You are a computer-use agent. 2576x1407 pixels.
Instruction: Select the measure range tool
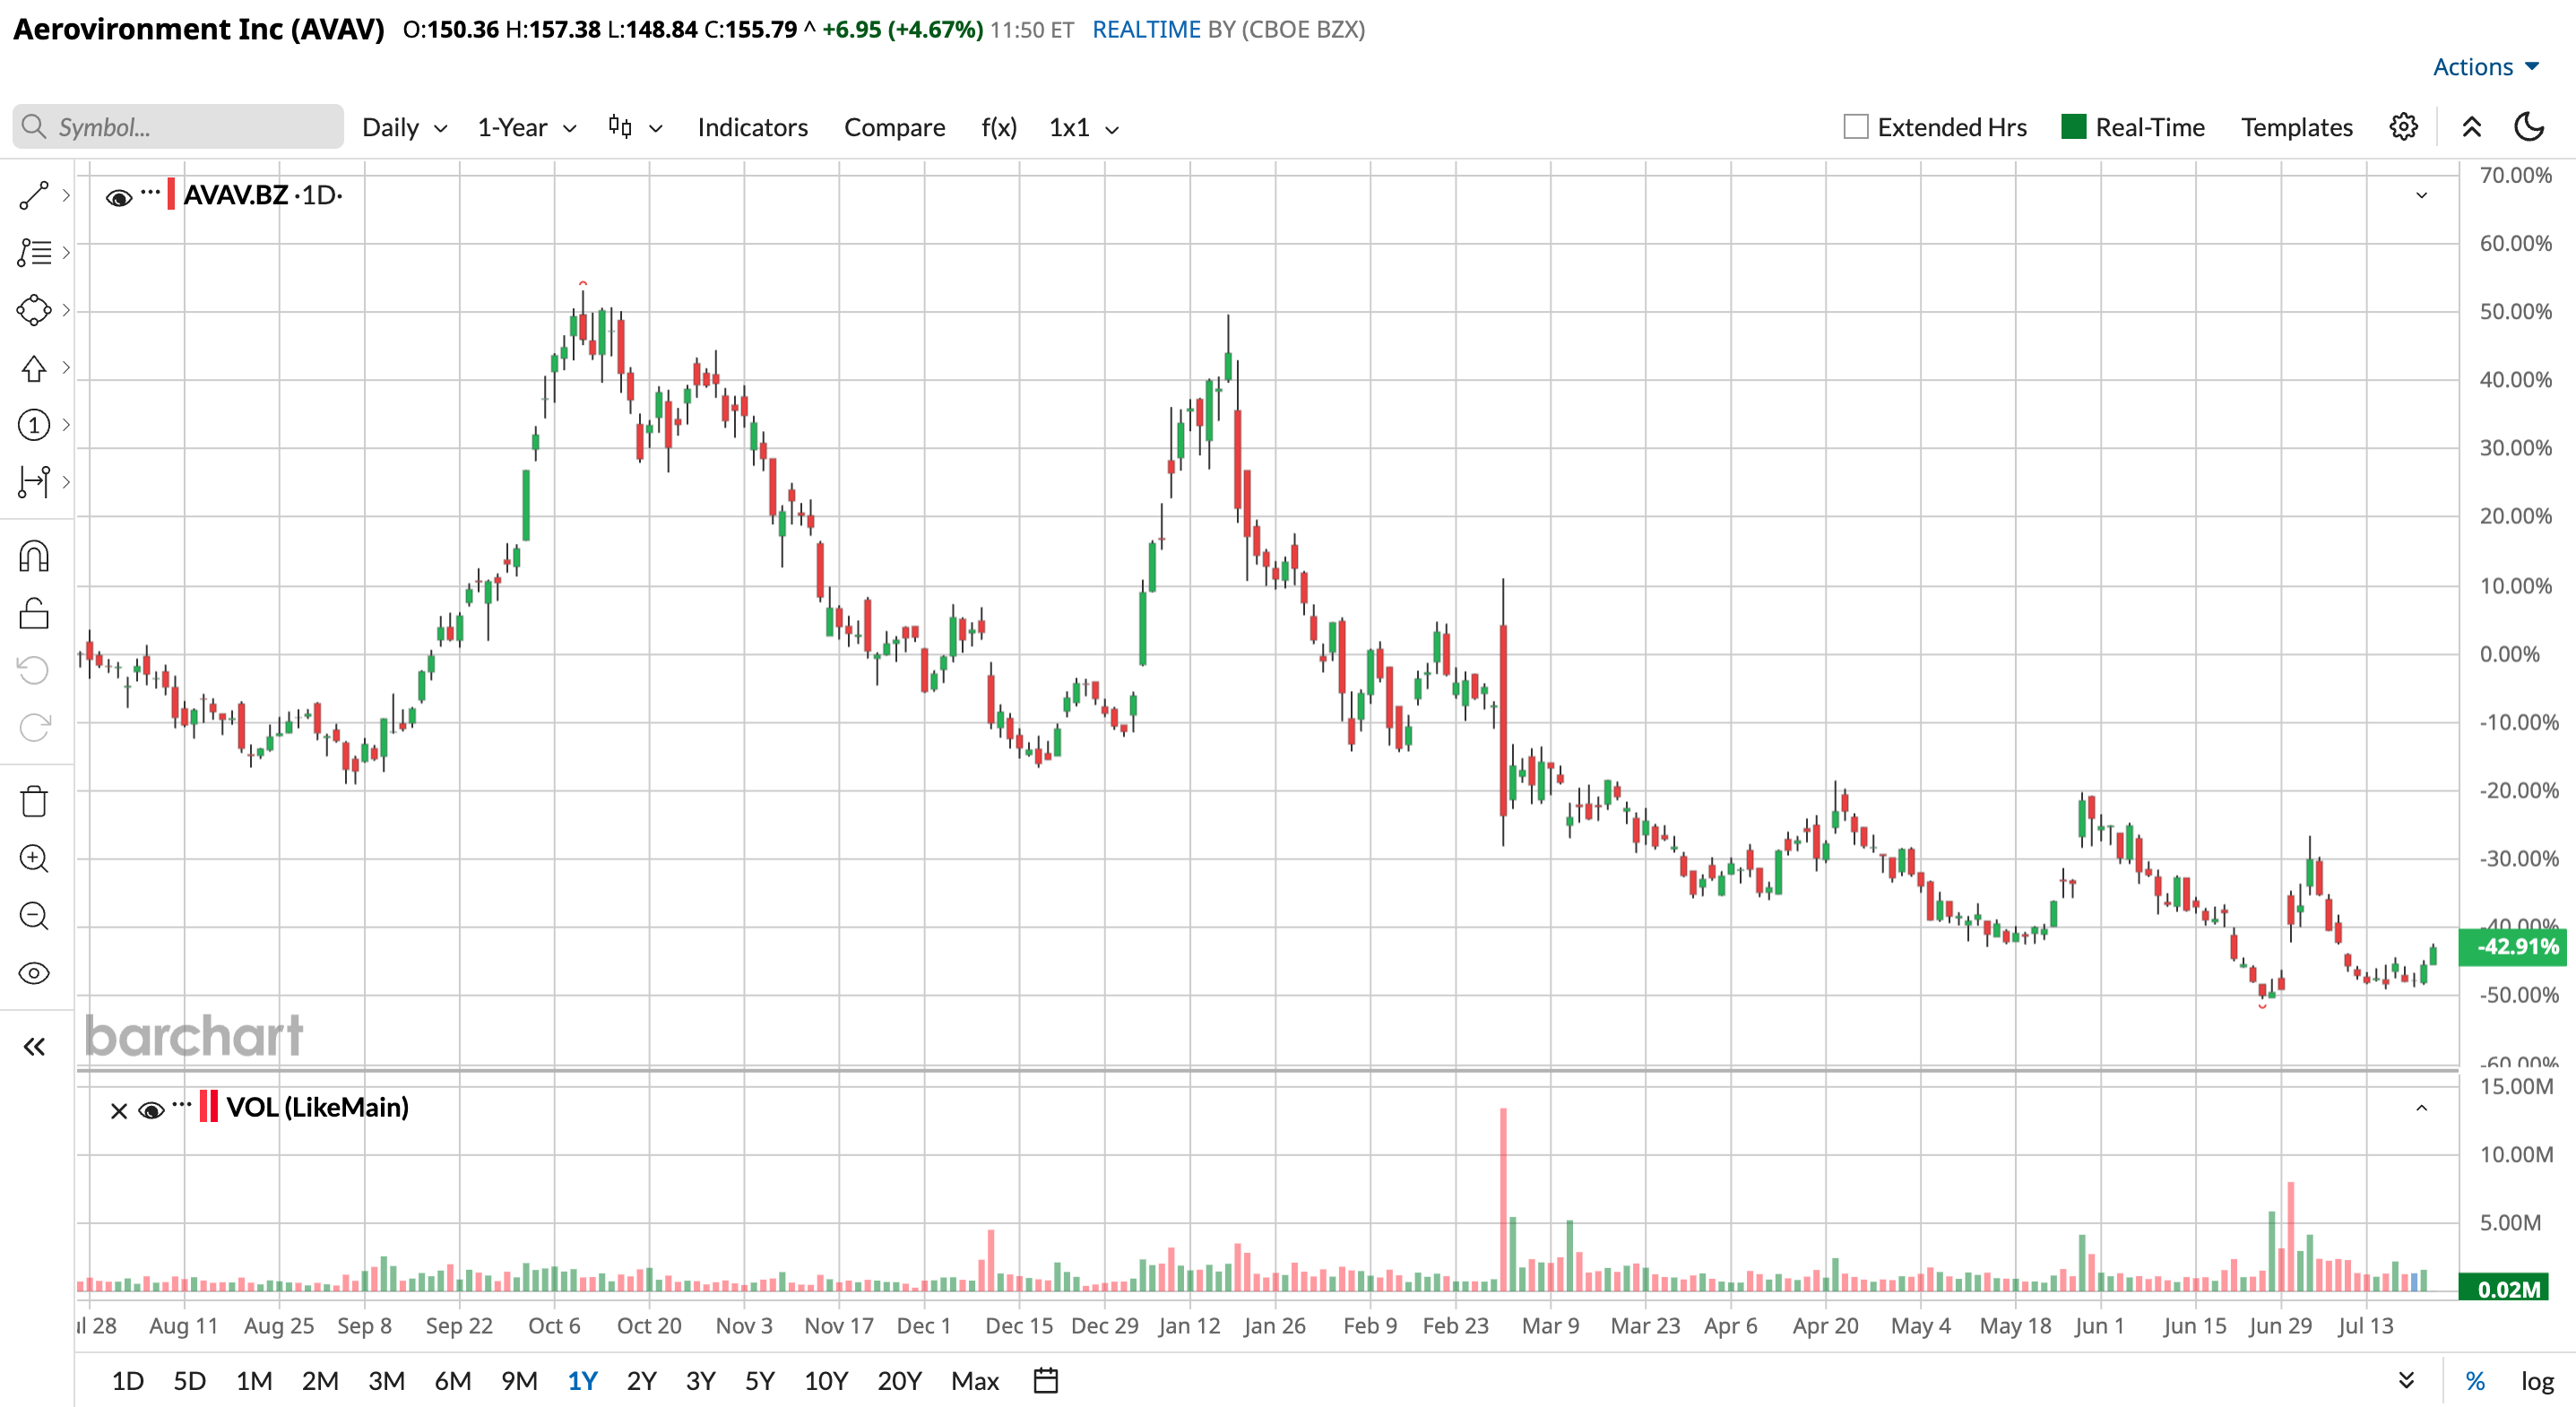pyautogui.click(x=34, y=482)
